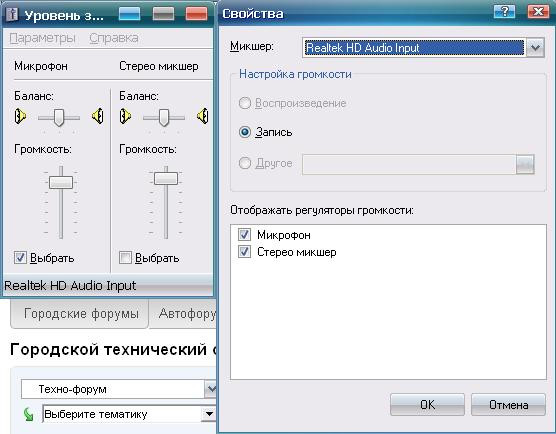Uncheck Стерео микшер in the regulators list
Viewport: 556px width, 434px height.
(x=244, y=252)
